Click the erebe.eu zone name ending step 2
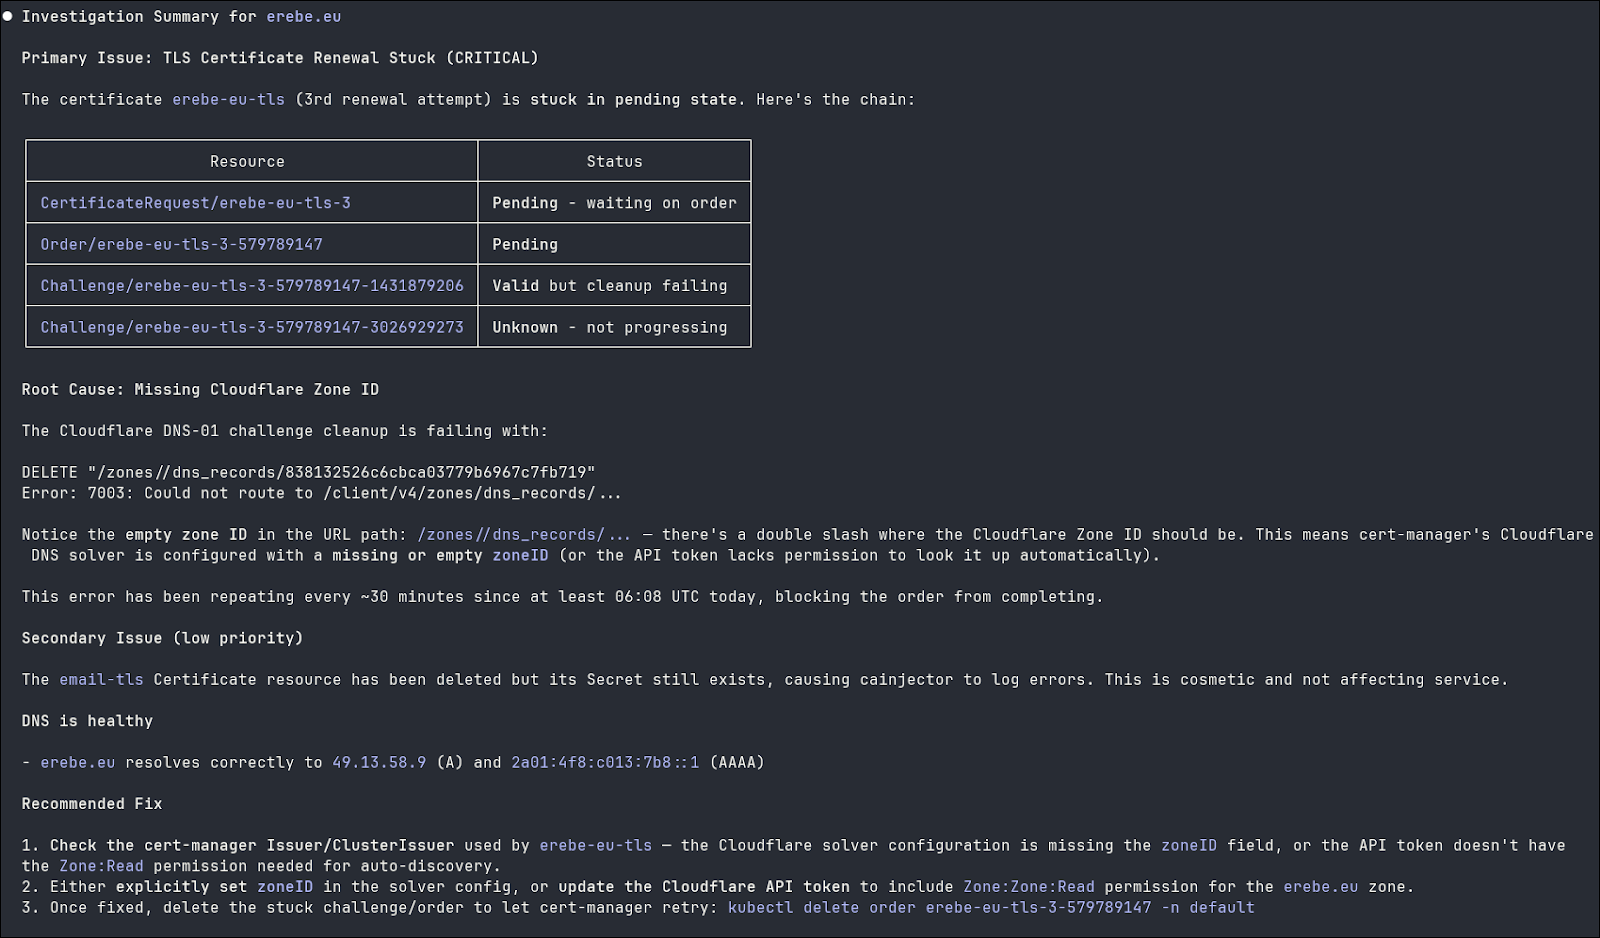This screenshot has height=938, width=1600. tap(1320, 887)
